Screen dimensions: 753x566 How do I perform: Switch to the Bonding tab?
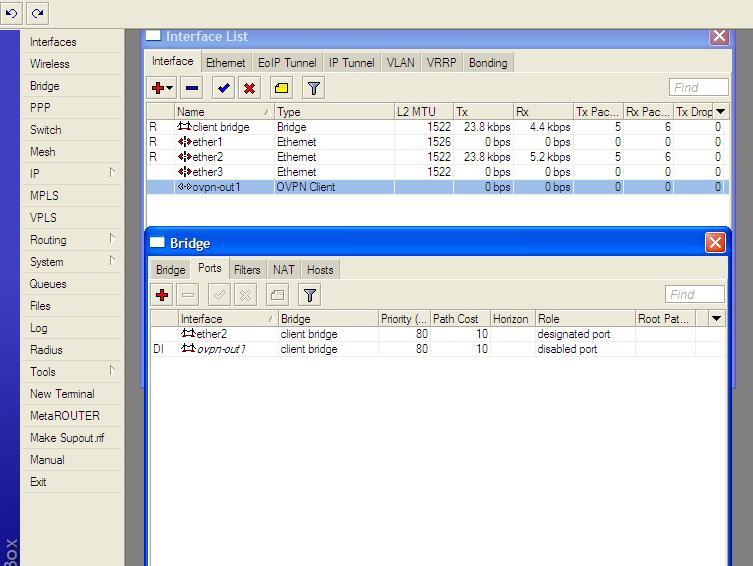488,63
